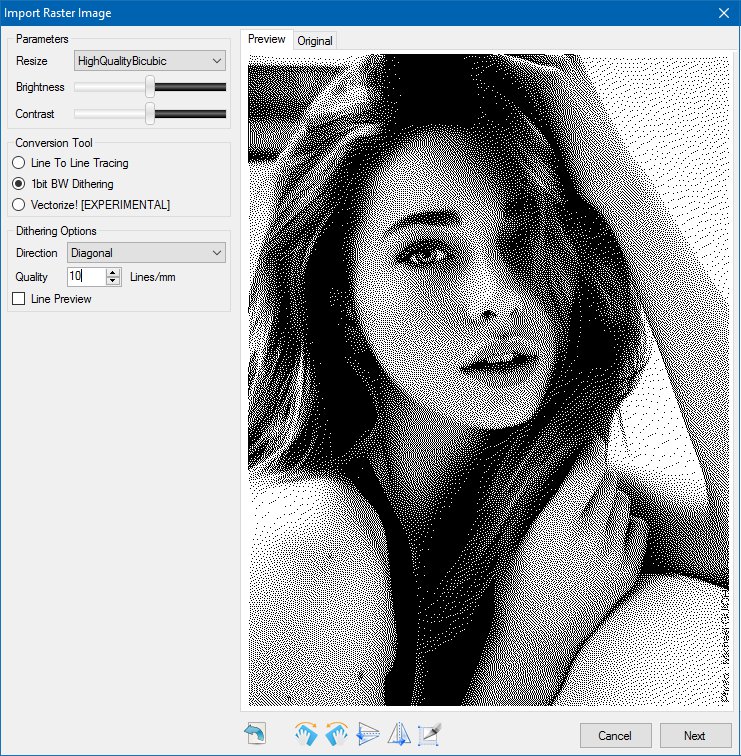Click the revert image icon

255,734
